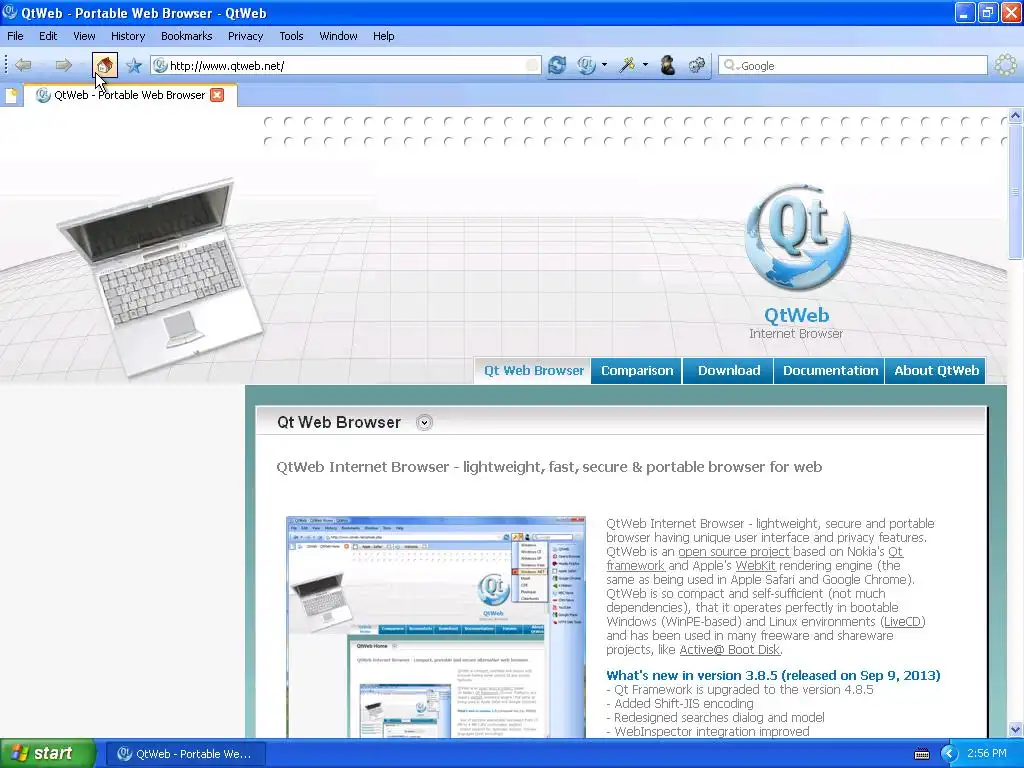The height and width of the screenshot is (768, 1024).
Task: Click the 'Redesigned searches dialog and model' line
Action: coord(715,717)
